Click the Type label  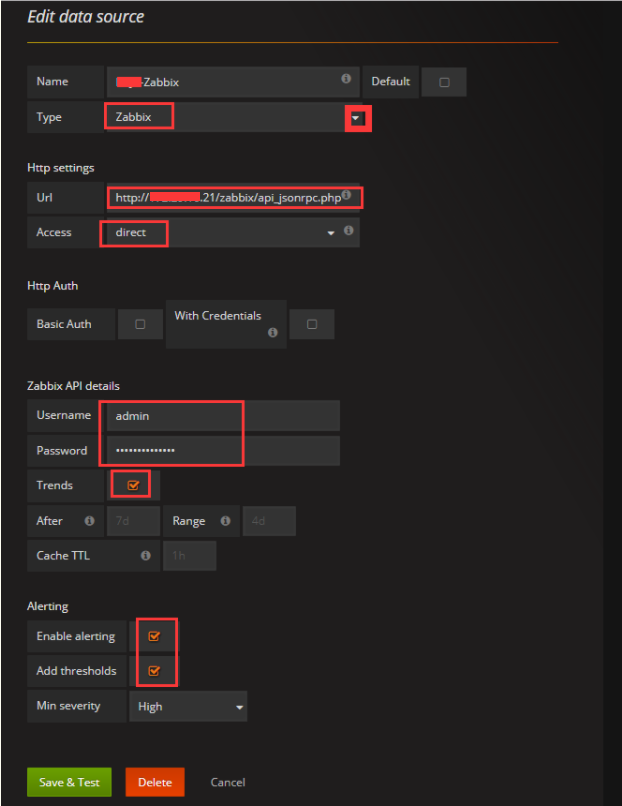pyautogui.click(x=49, y=117)
